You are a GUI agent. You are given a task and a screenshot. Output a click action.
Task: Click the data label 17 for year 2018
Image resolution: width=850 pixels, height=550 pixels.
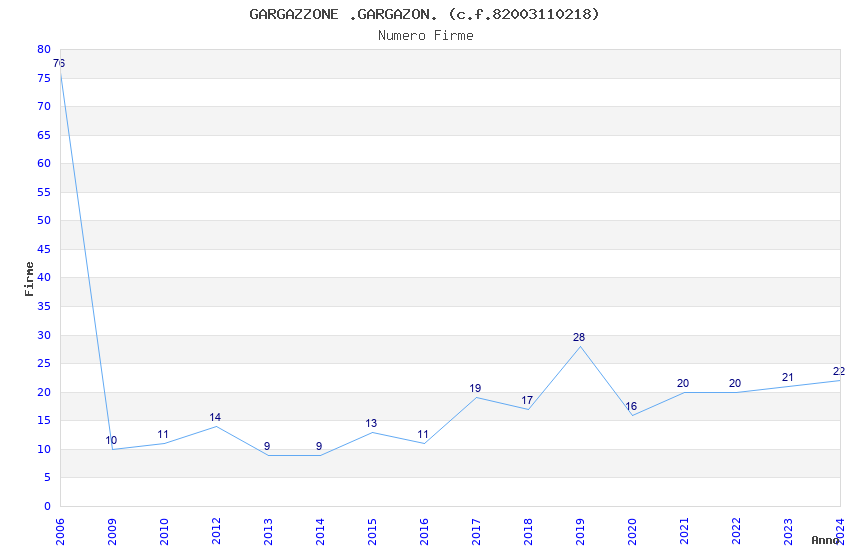point(527,400)
